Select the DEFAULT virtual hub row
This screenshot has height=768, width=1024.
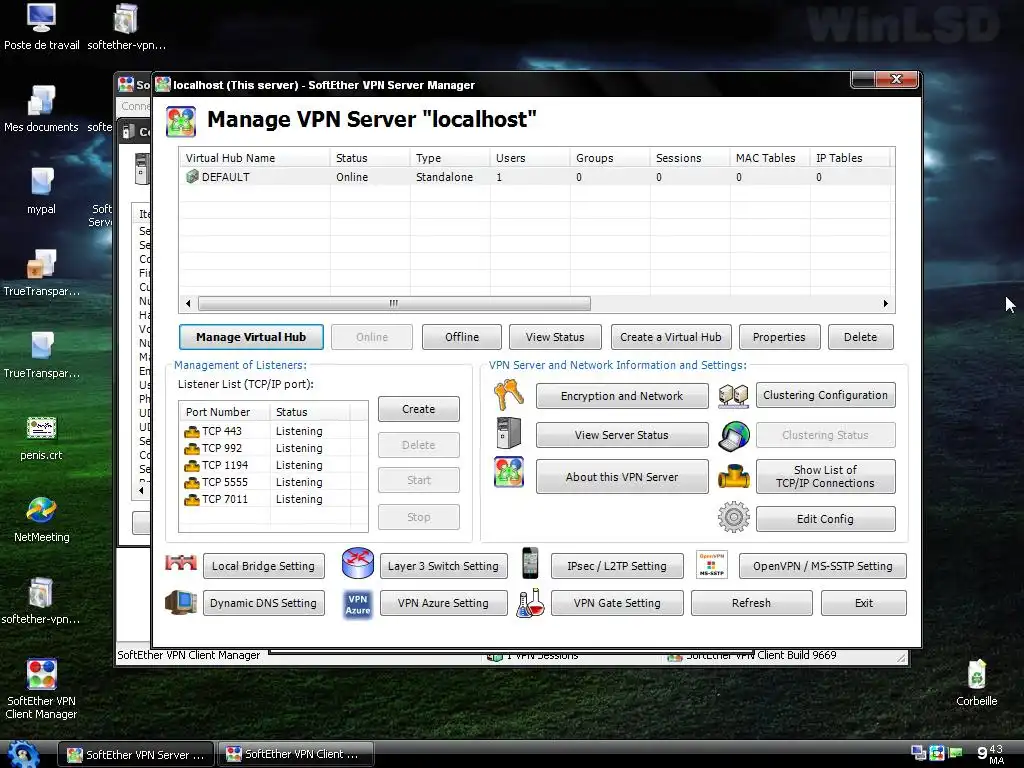click(537, 177)
